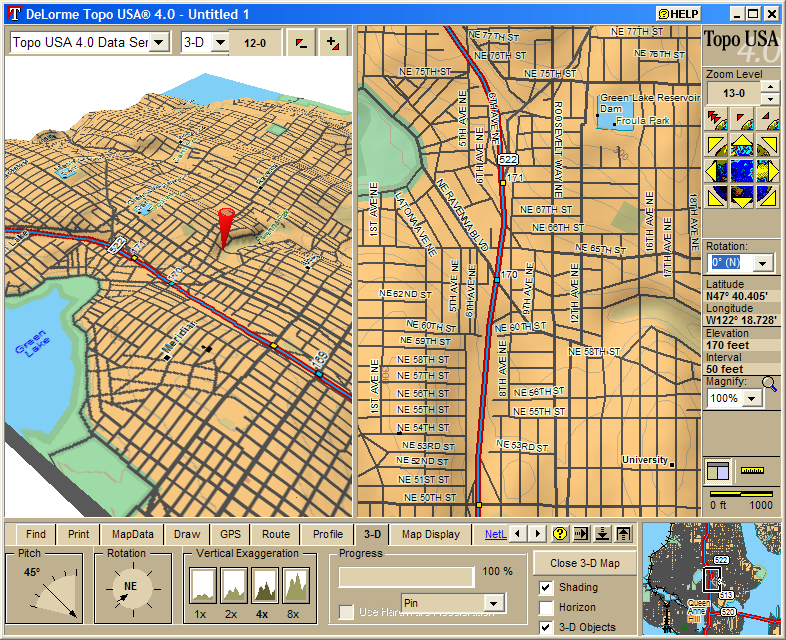Click the red pin in 3-D map
The width and height of the screenshot is (786, 640).
225,228
